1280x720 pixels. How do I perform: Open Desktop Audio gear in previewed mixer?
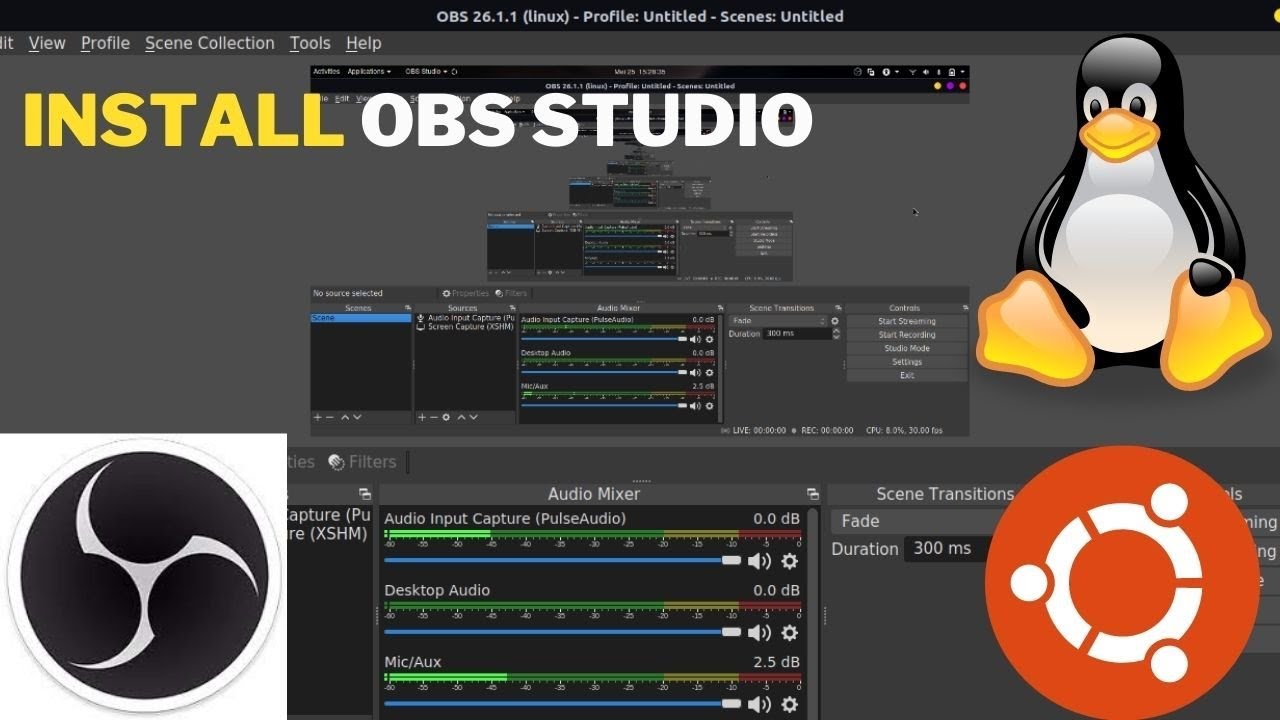[709, 373]
